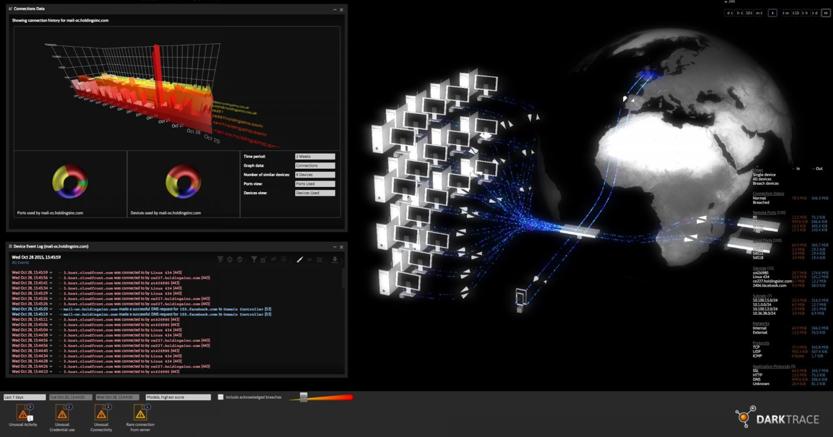Click the tall red spike in the 3D graph
This screenshot has height=437, width=833.
[x=157, y=80]
